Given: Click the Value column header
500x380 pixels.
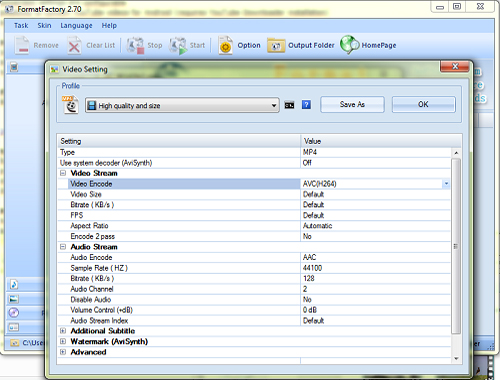Looking at the screenshot, I should point(381,141).
